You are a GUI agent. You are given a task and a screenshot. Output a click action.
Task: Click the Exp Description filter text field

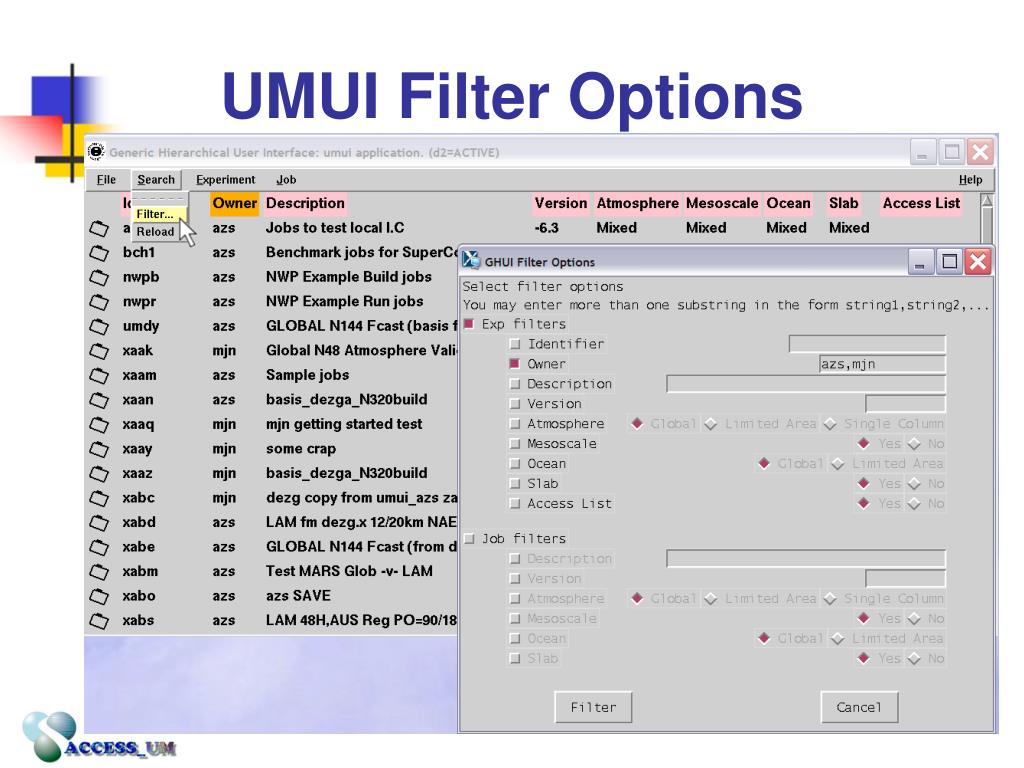[805, 384]
